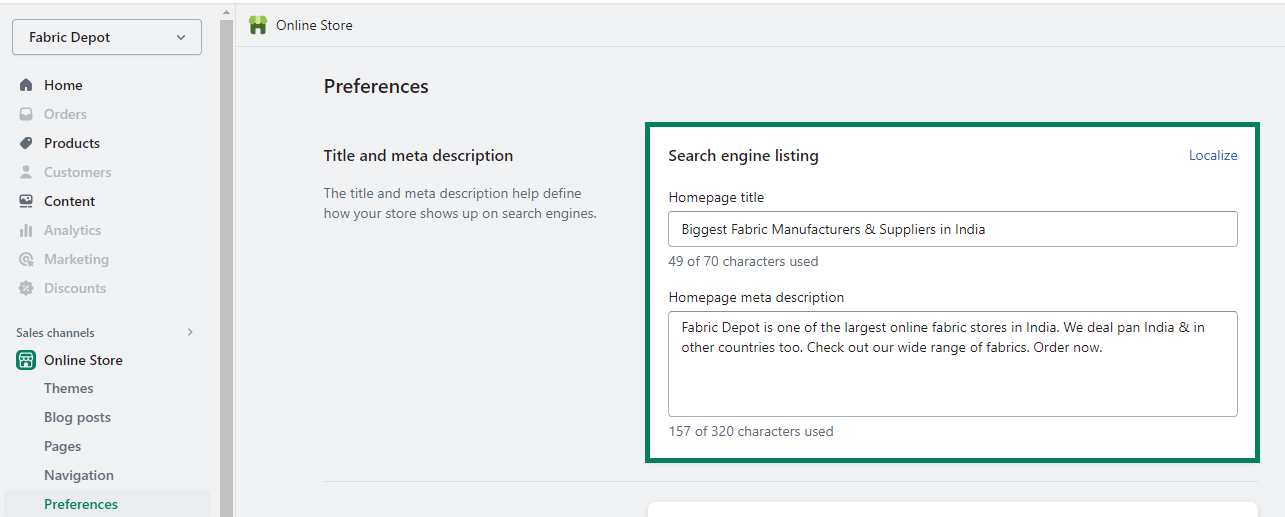Click the Products tag icon
Screen dimensions: 1285x517
pos(26,143)
